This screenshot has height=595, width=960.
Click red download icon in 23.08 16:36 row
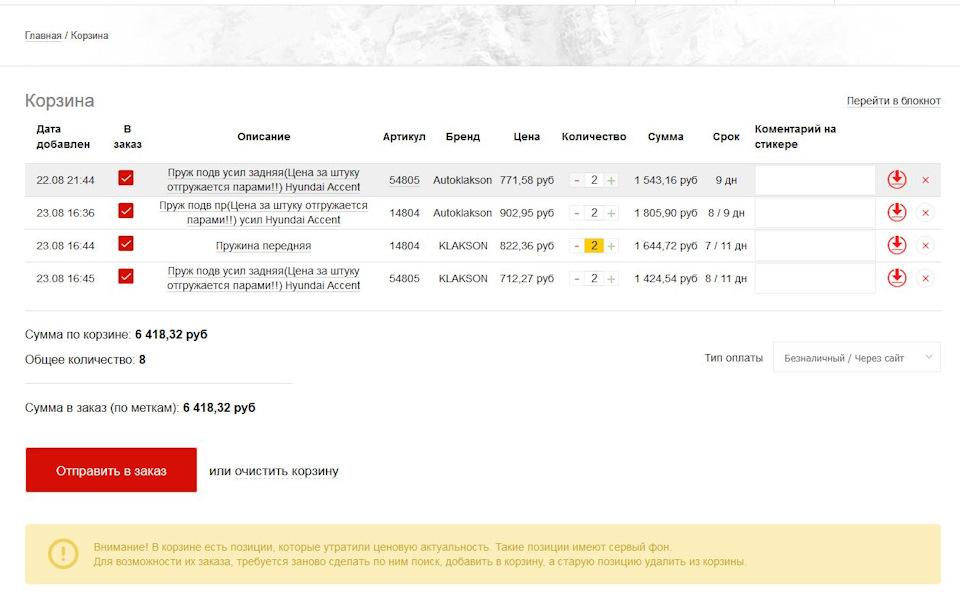(x=897, y=212)
